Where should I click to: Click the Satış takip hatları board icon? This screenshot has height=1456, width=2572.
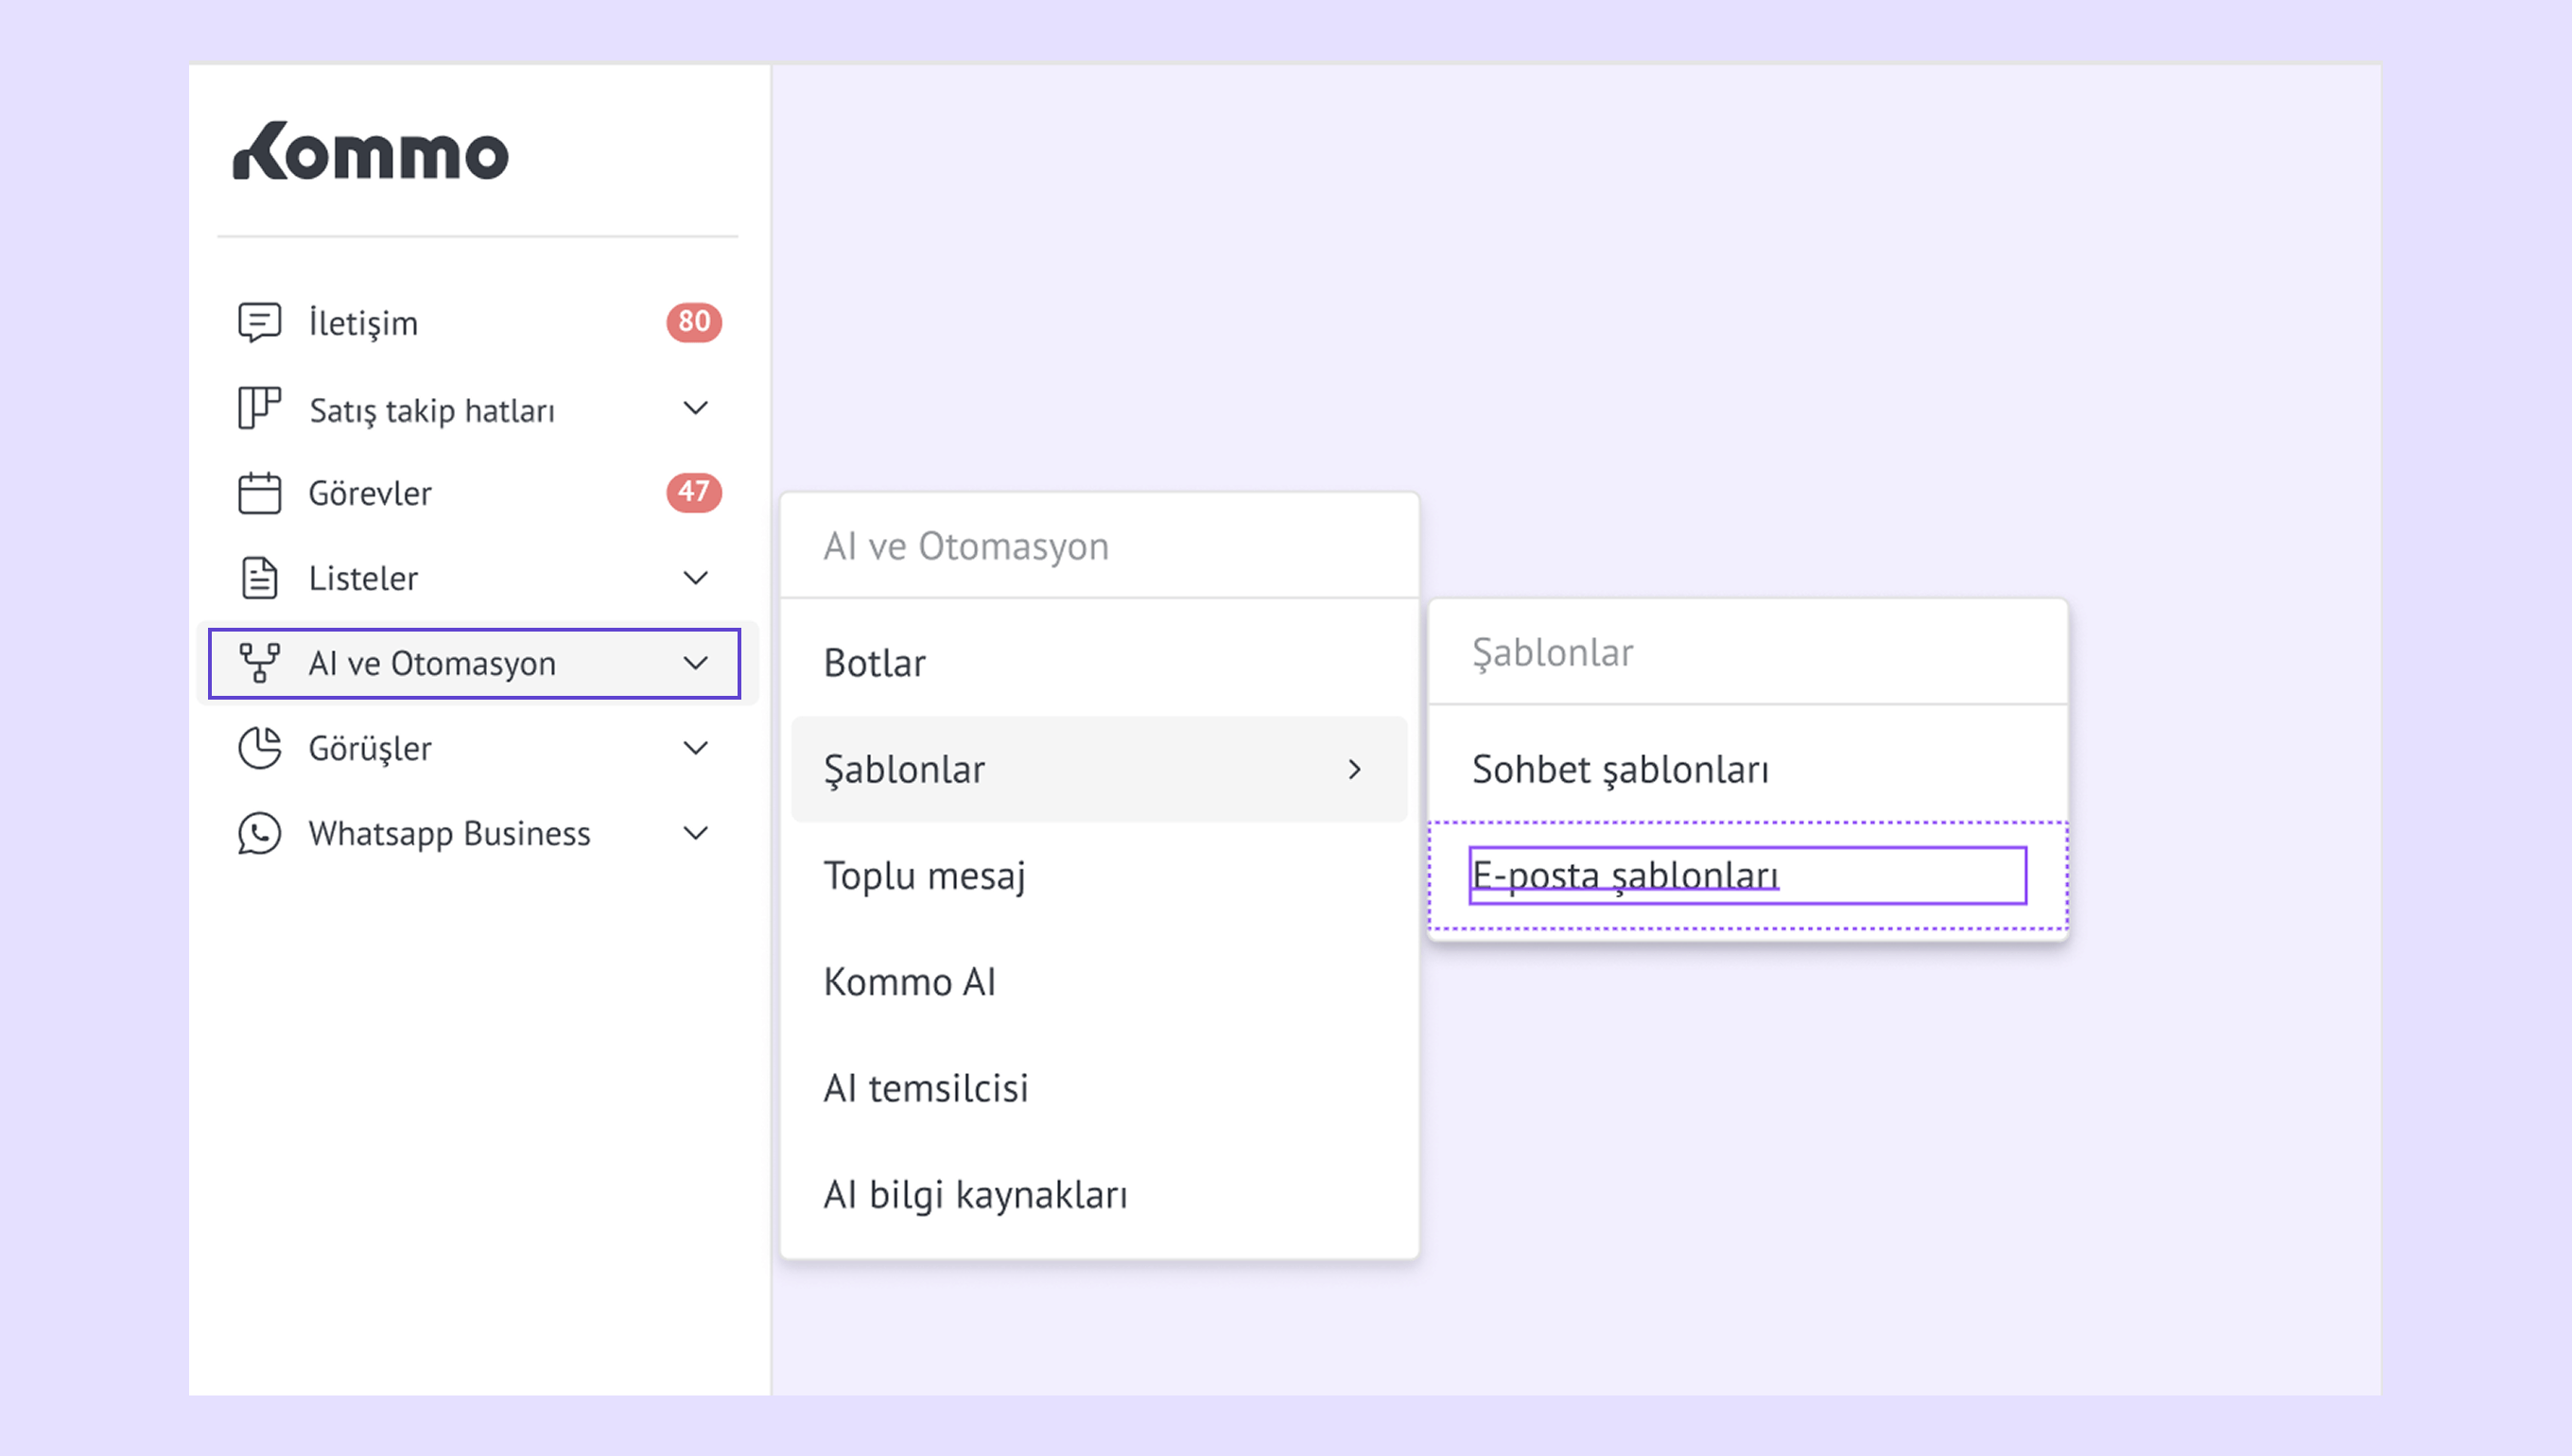[259, 408]
